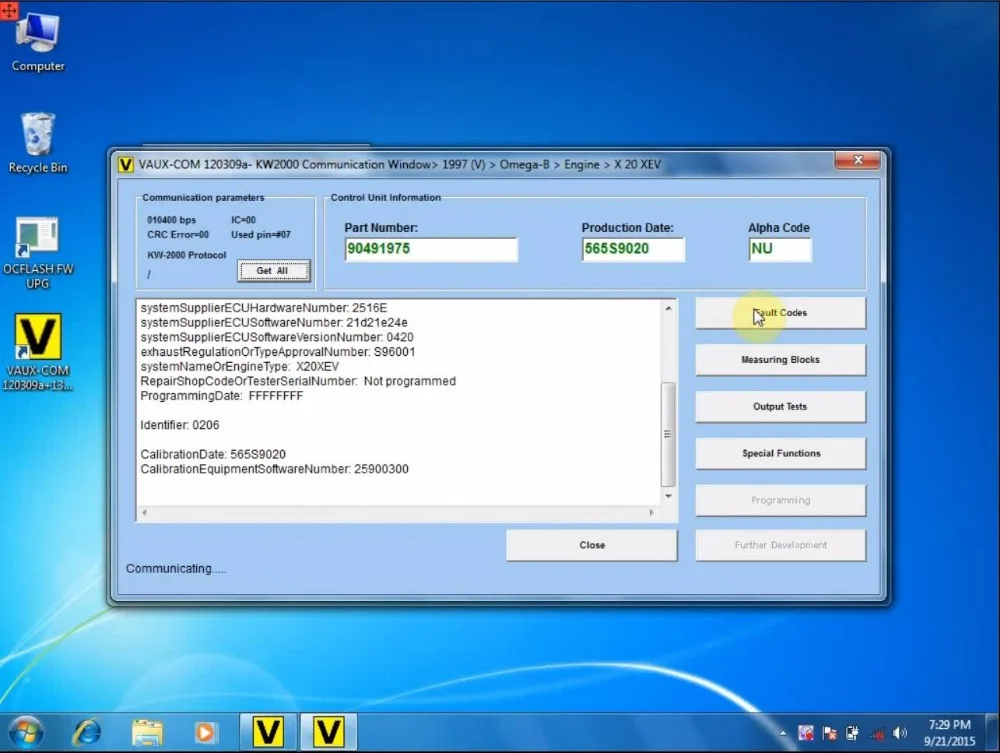1000x753 pixels.
Task: Click the Used pin=#07 text
Action: pos(260,235)
